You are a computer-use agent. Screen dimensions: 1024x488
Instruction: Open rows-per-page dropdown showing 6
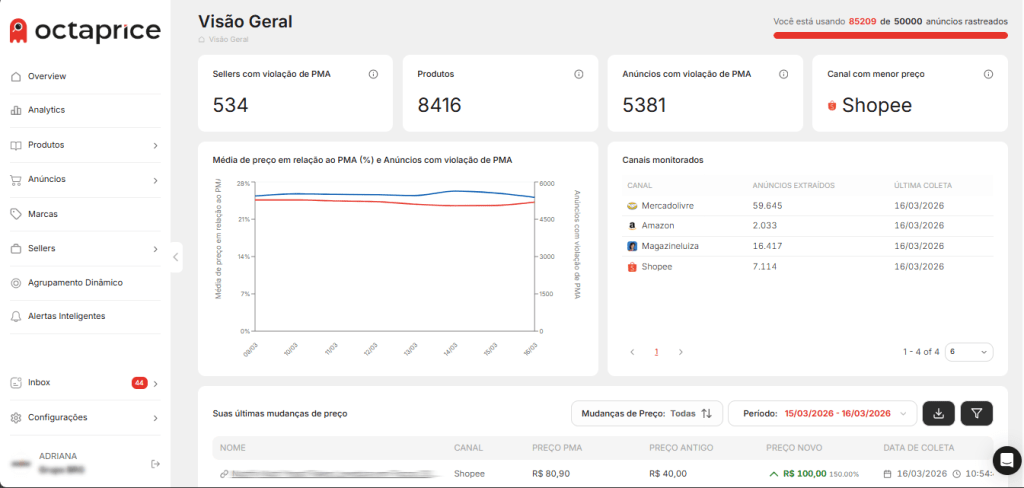coord(969,352)
